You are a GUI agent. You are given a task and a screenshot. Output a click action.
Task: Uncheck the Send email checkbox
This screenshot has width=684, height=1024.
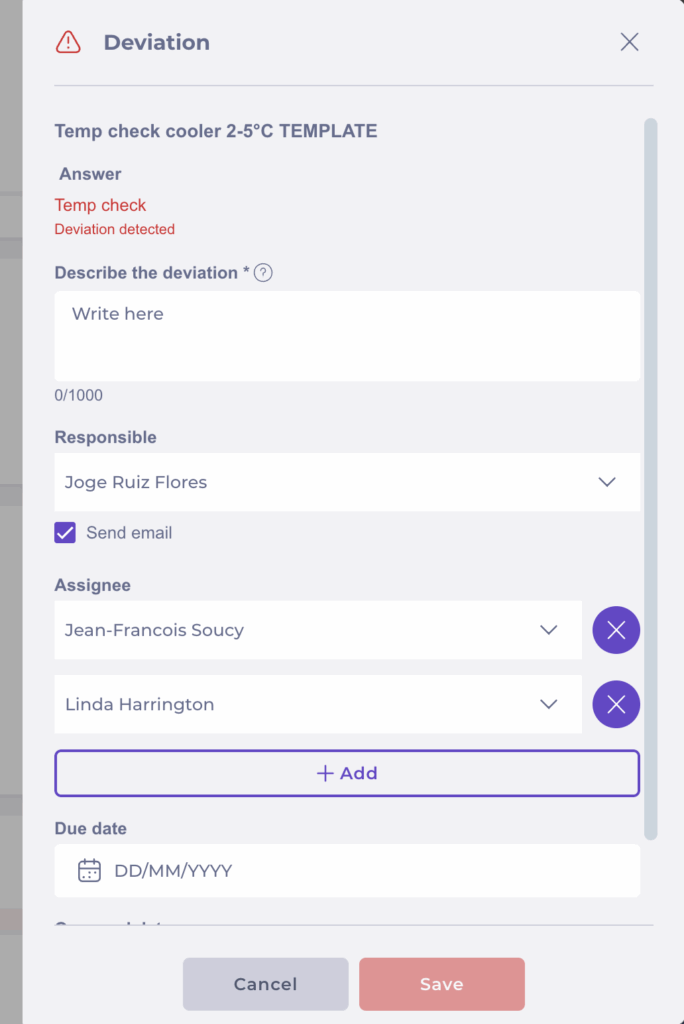[x=65, y=533]
